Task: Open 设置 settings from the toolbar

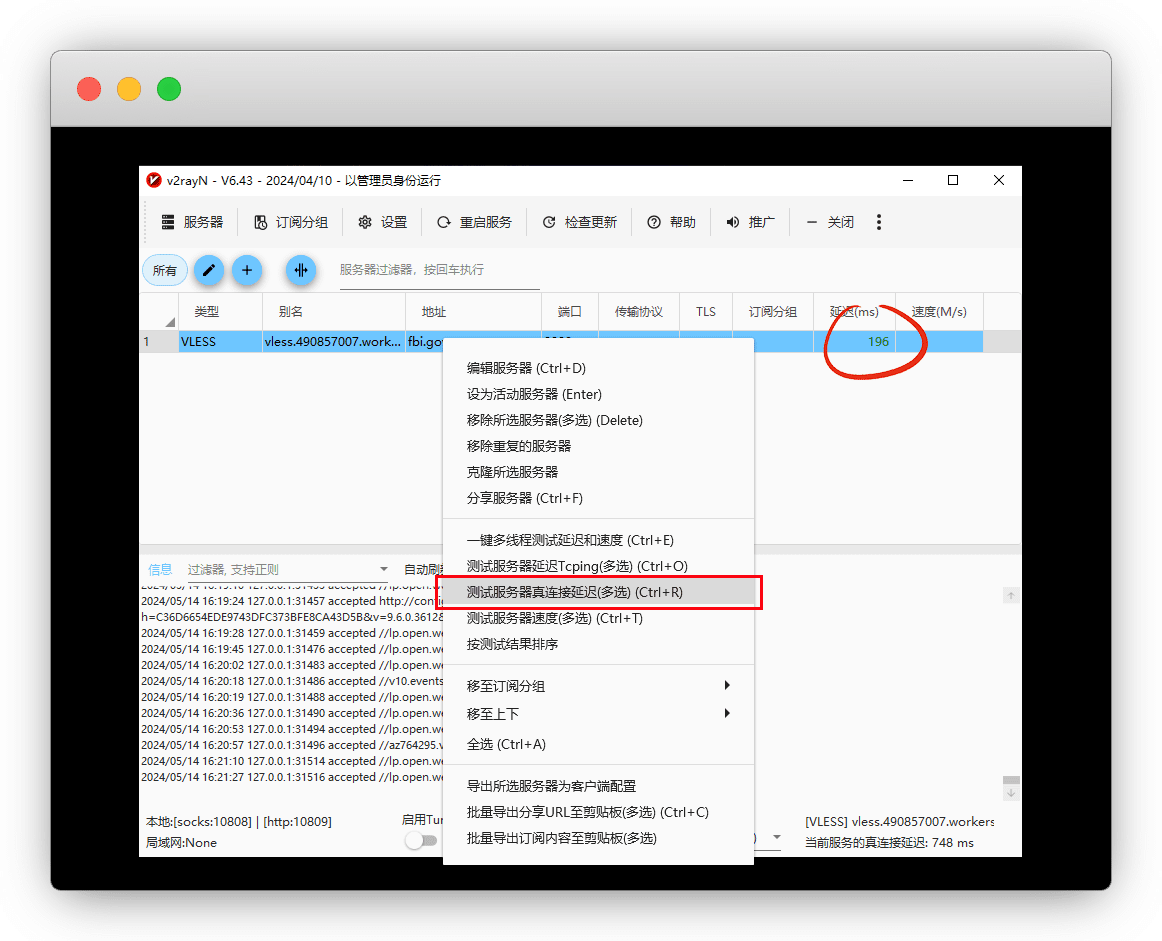Action: coord(383,222)
